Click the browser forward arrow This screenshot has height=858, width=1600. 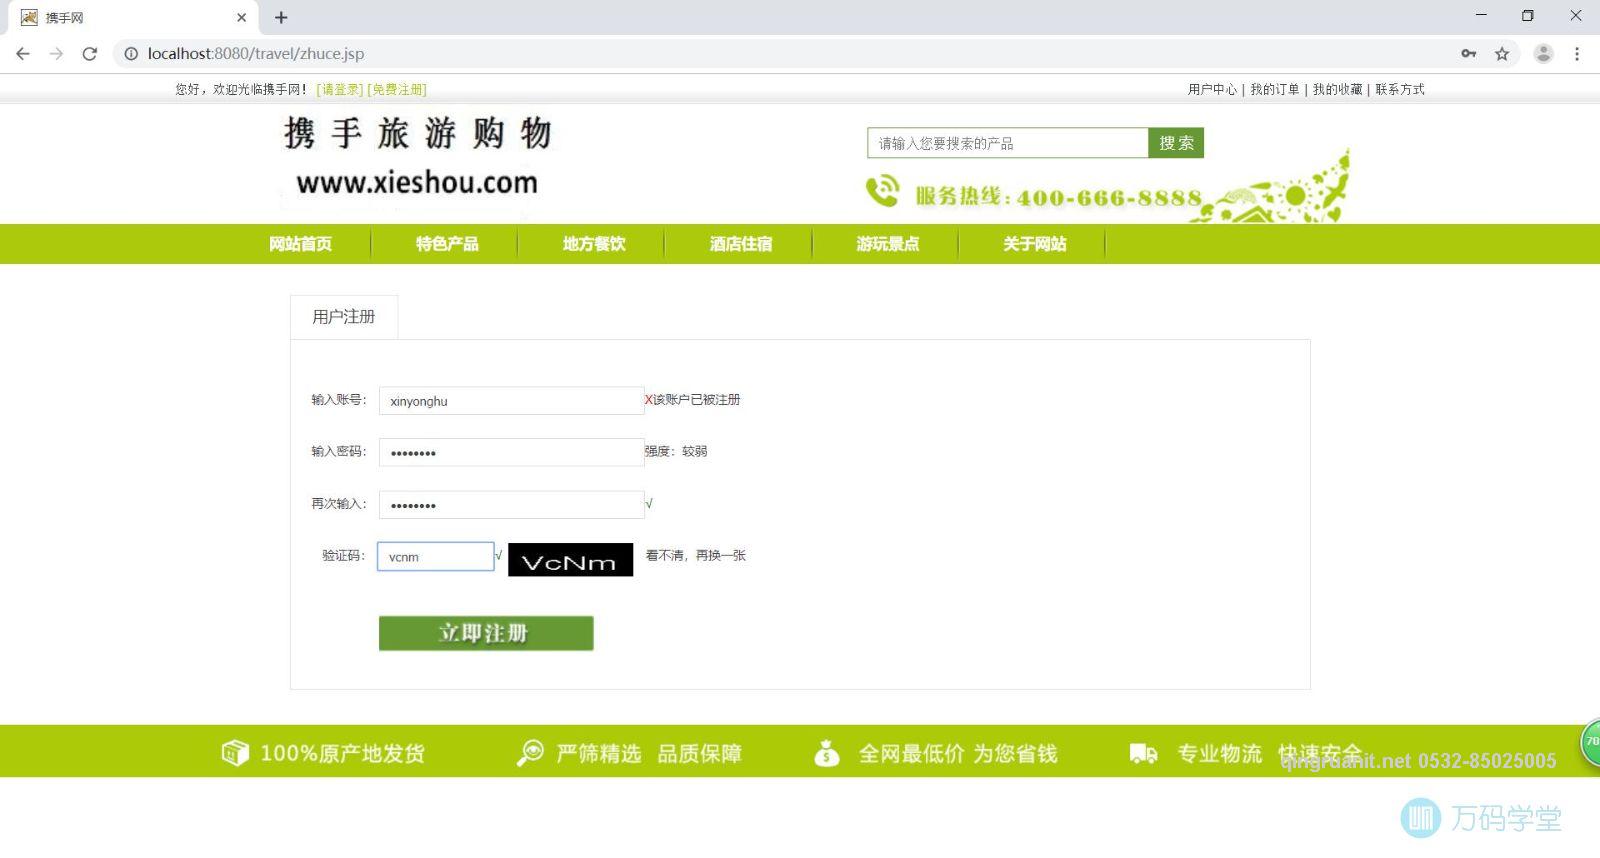[x=56, y=54]
